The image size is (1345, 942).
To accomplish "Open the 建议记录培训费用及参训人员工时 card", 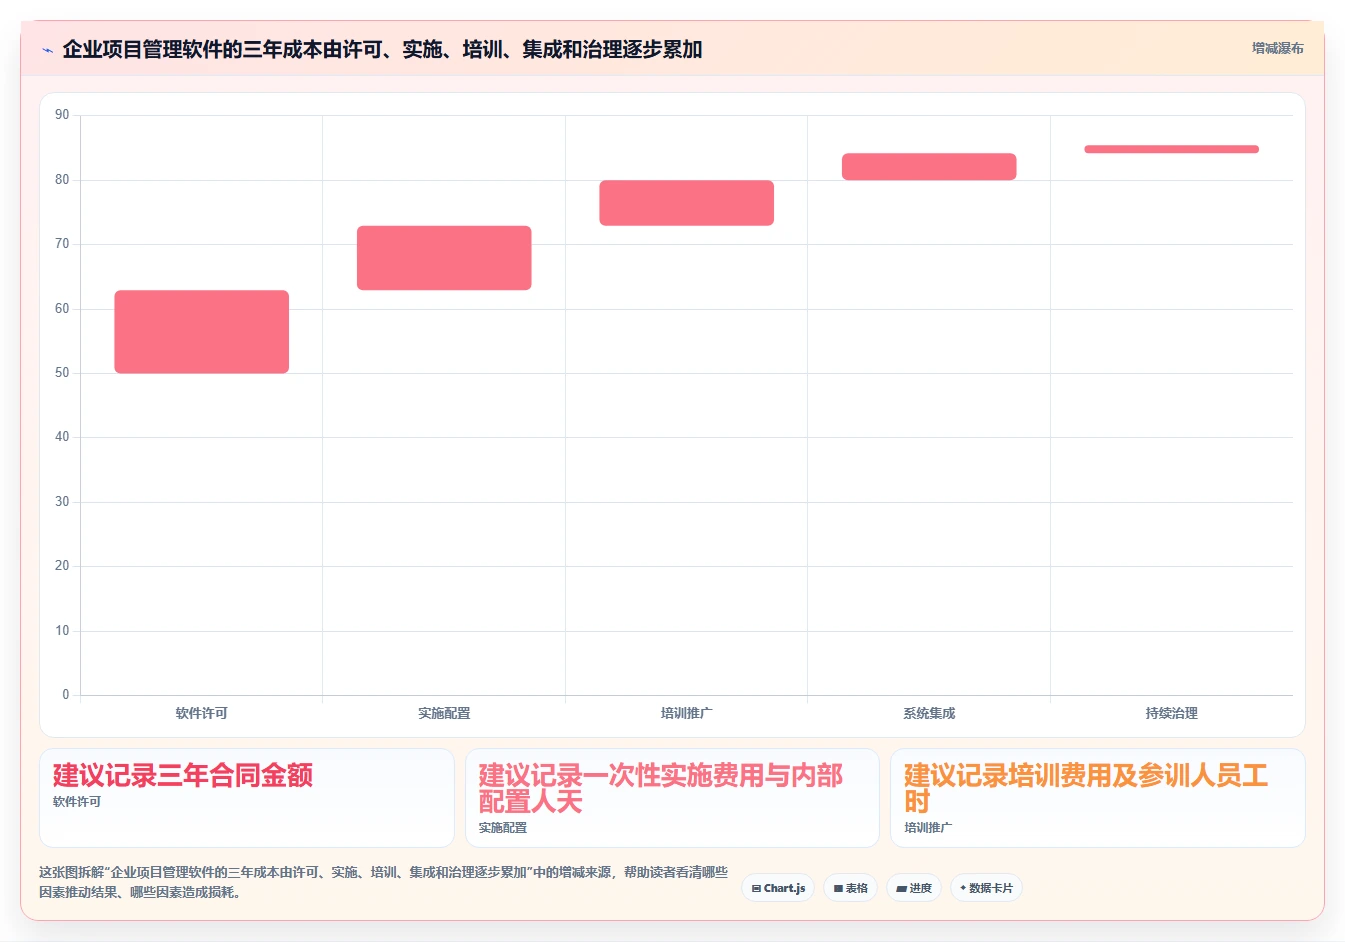I will (x=1098, y=798).
